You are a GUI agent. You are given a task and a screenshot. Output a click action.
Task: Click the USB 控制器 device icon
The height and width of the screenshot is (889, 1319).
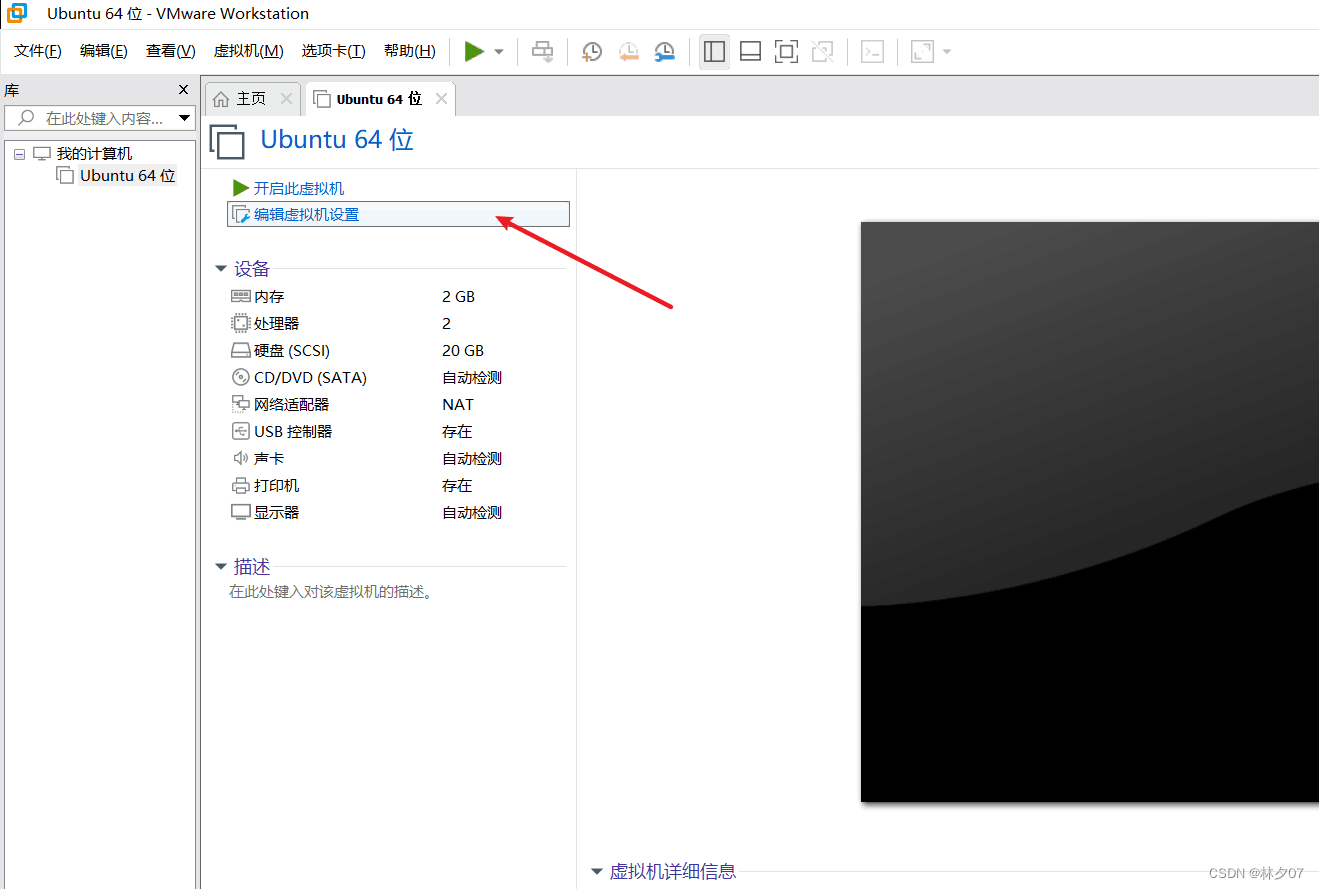pos(240,431)
